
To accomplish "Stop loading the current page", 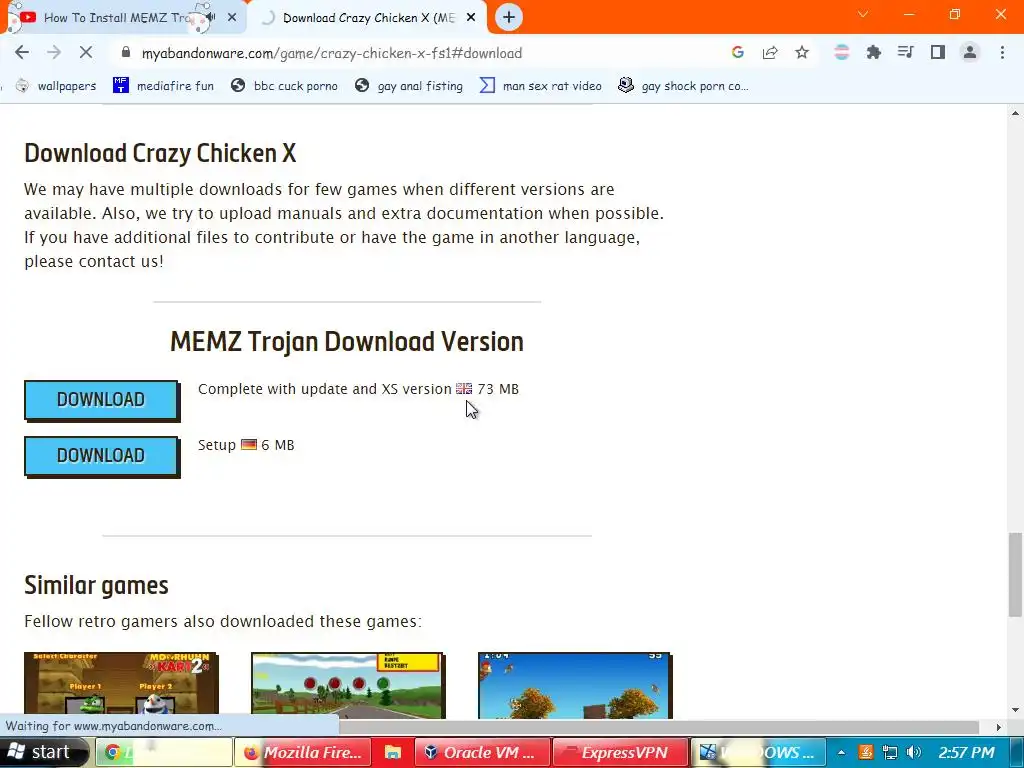I will point(86,53).
